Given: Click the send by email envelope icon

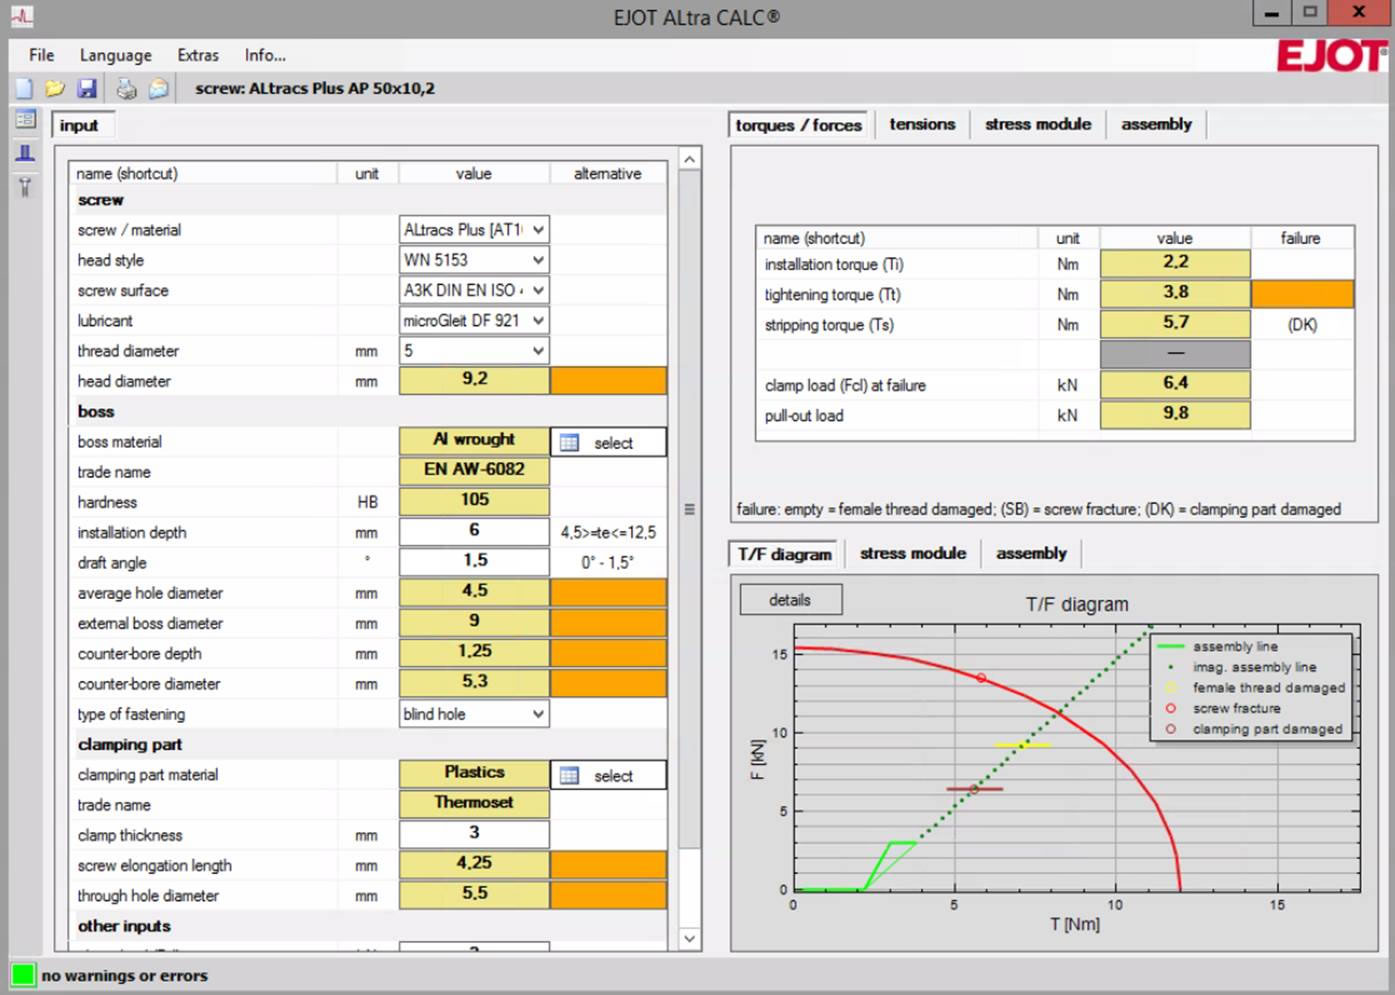Looking at the screenshot, I should (158, 89).
